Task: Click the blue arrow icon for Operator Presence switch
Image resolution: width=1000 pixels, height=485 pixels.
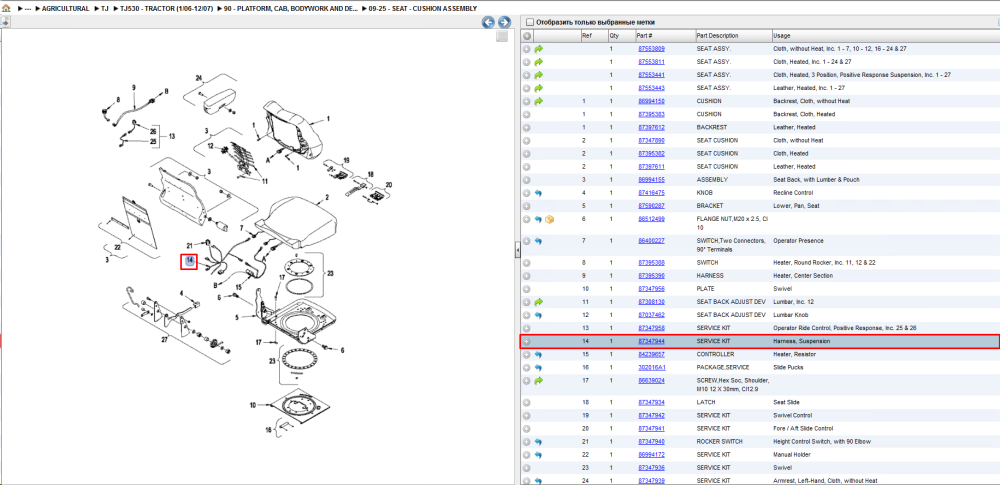Action: click(538, 241)
